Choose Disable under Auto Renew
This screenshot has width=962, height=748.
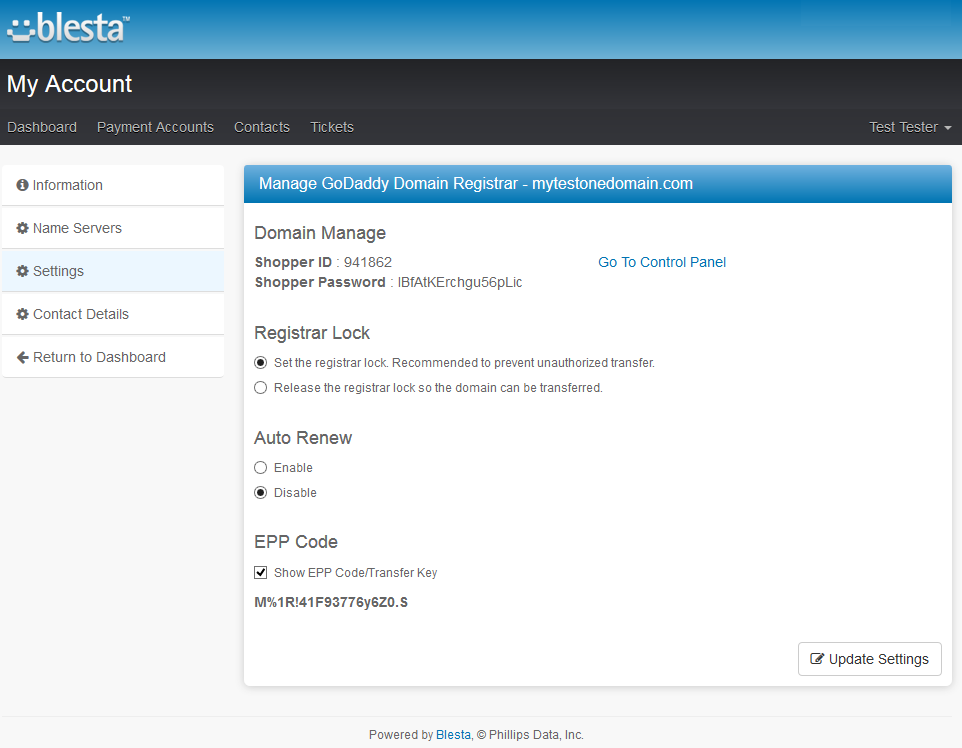point(261,493)
